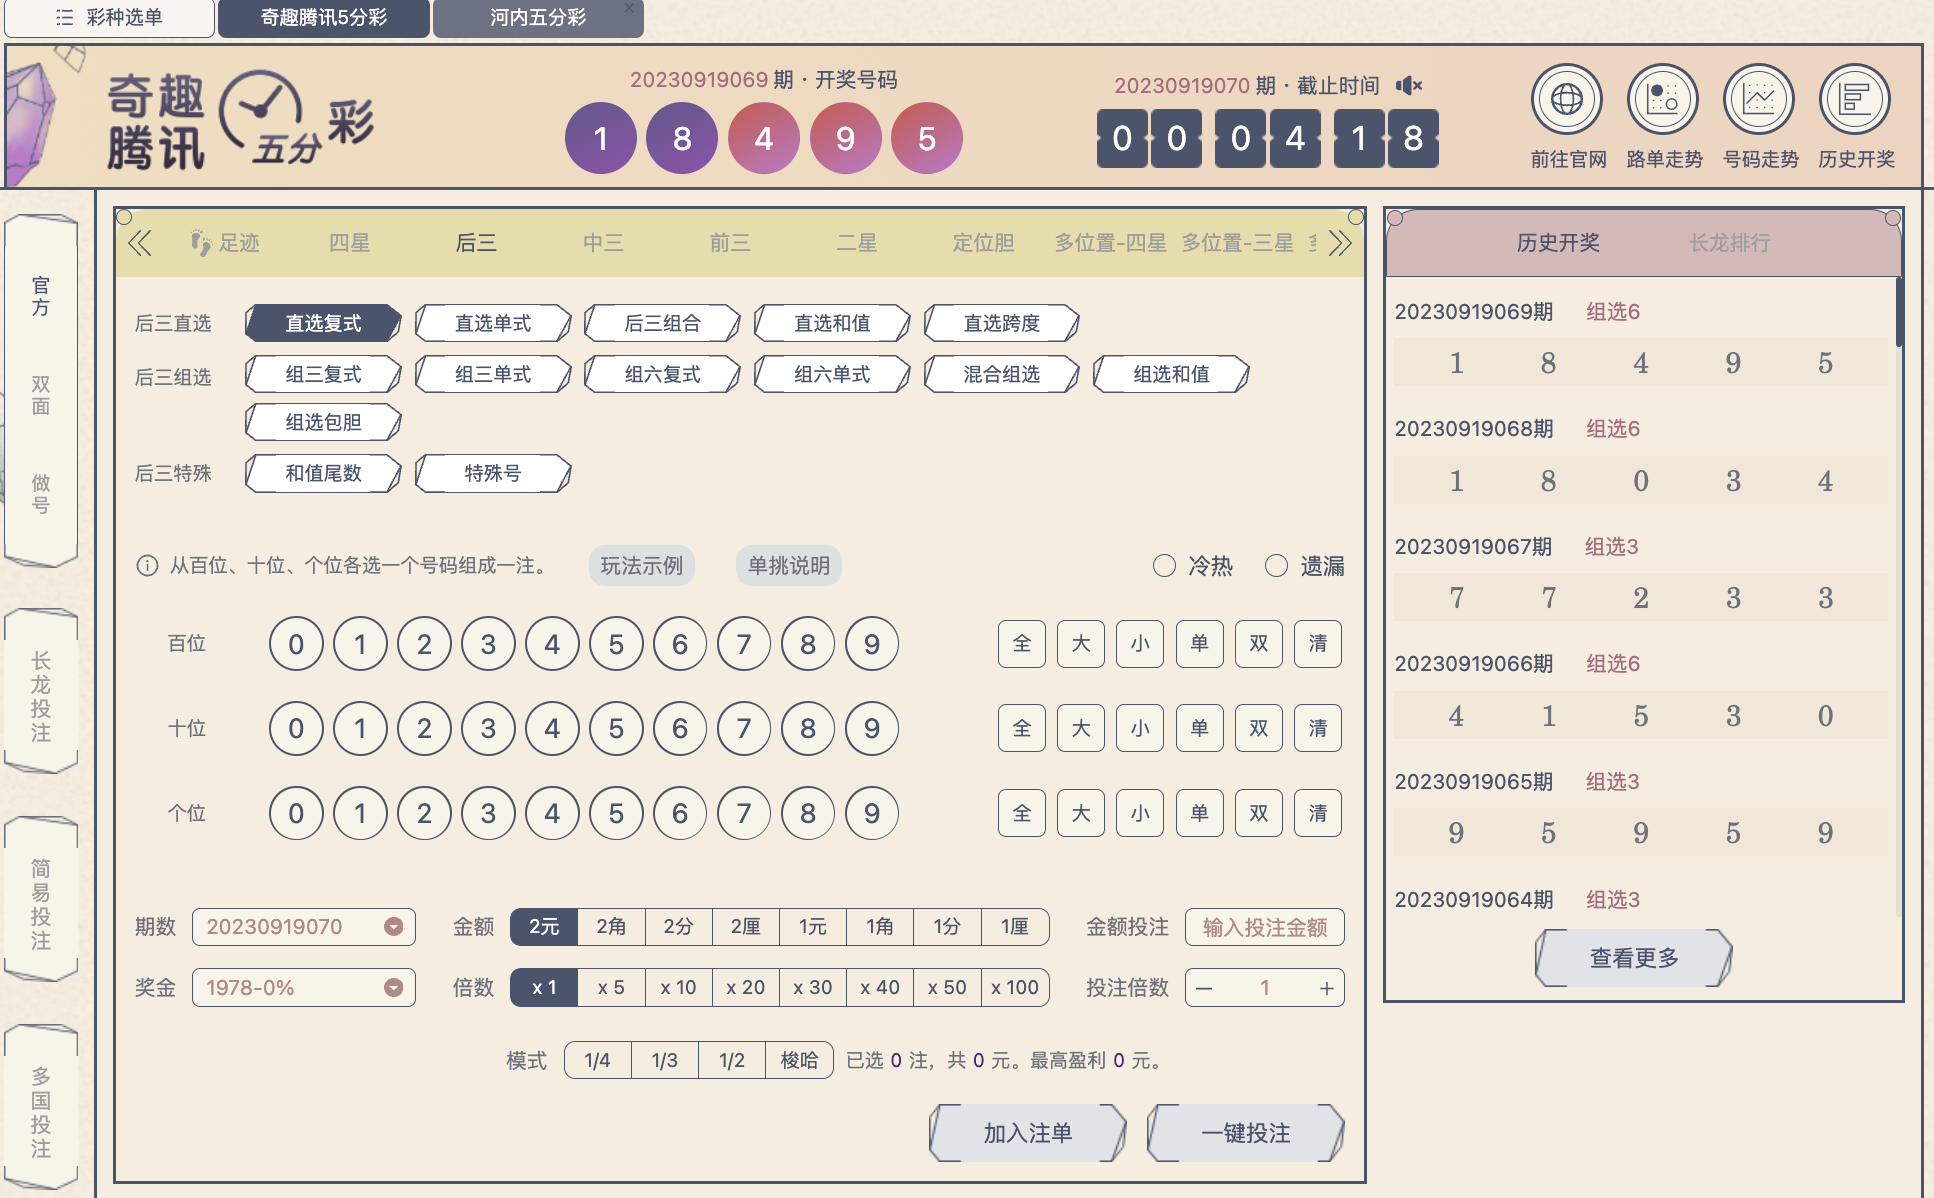Switch to the 中三 tab
This screenshot has height=1198, width=1934.
pyautogui.click(x=603, y=243)
